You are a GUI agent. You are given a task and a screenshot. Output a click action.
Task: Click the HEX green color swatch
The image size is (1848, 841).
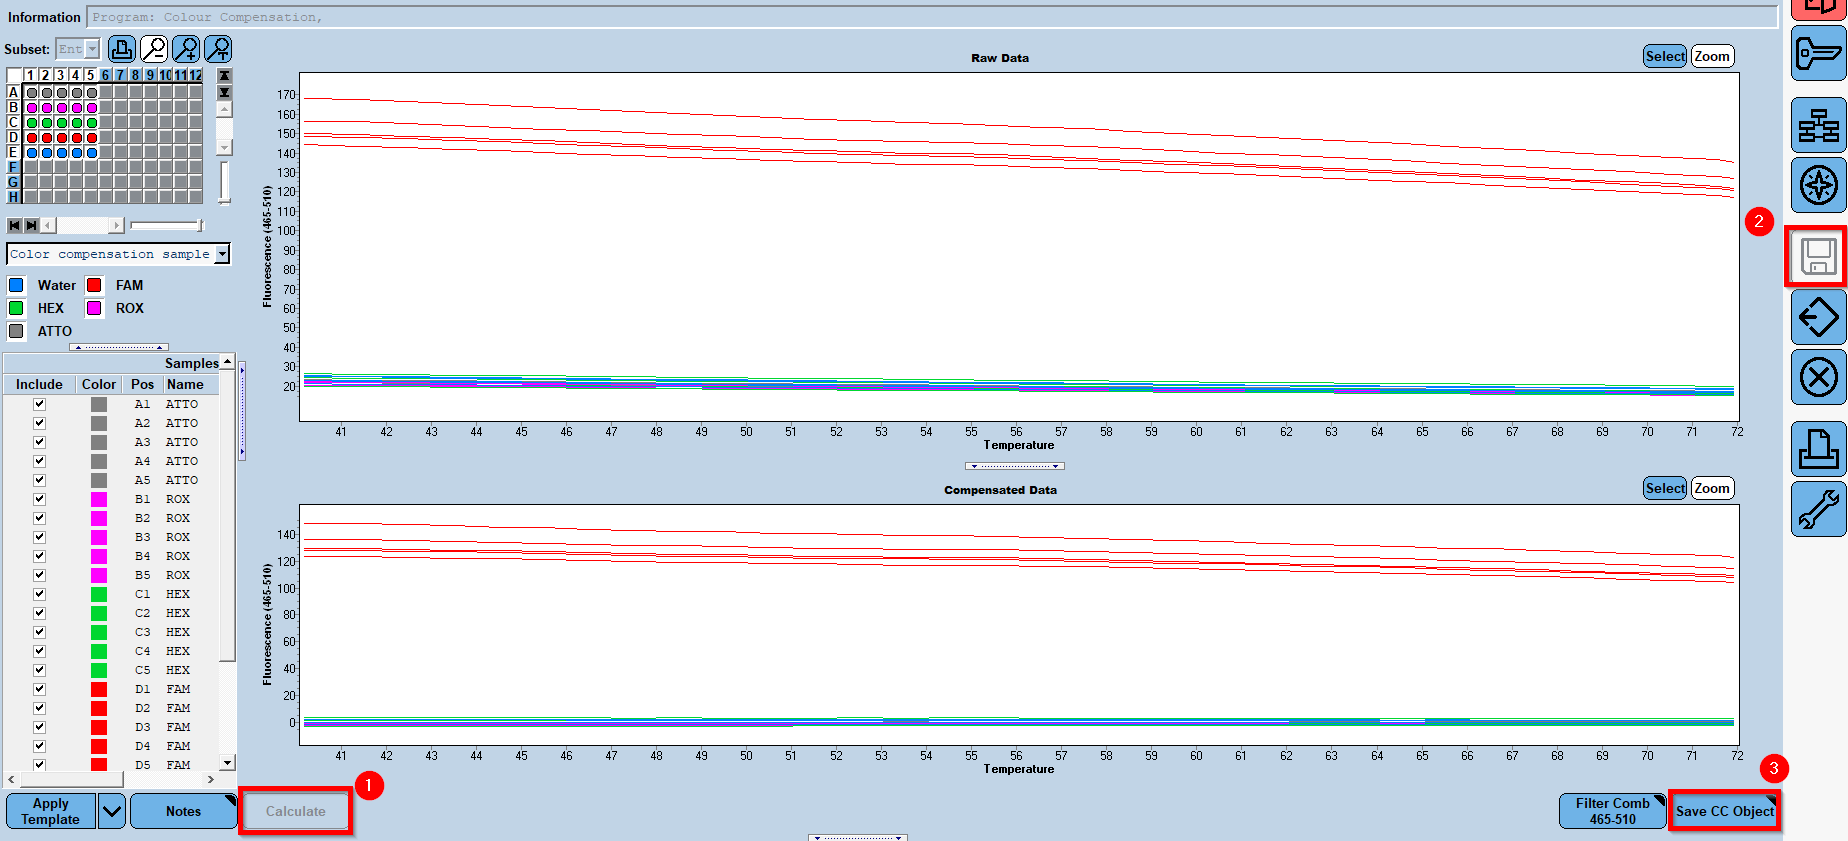coord(16,308)
